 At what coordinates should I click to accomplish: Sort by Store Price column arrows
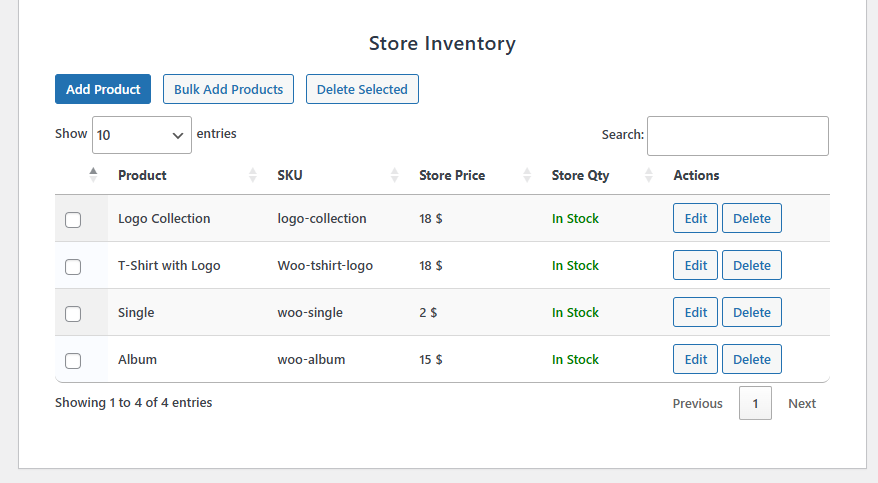(x=527, y=175)
